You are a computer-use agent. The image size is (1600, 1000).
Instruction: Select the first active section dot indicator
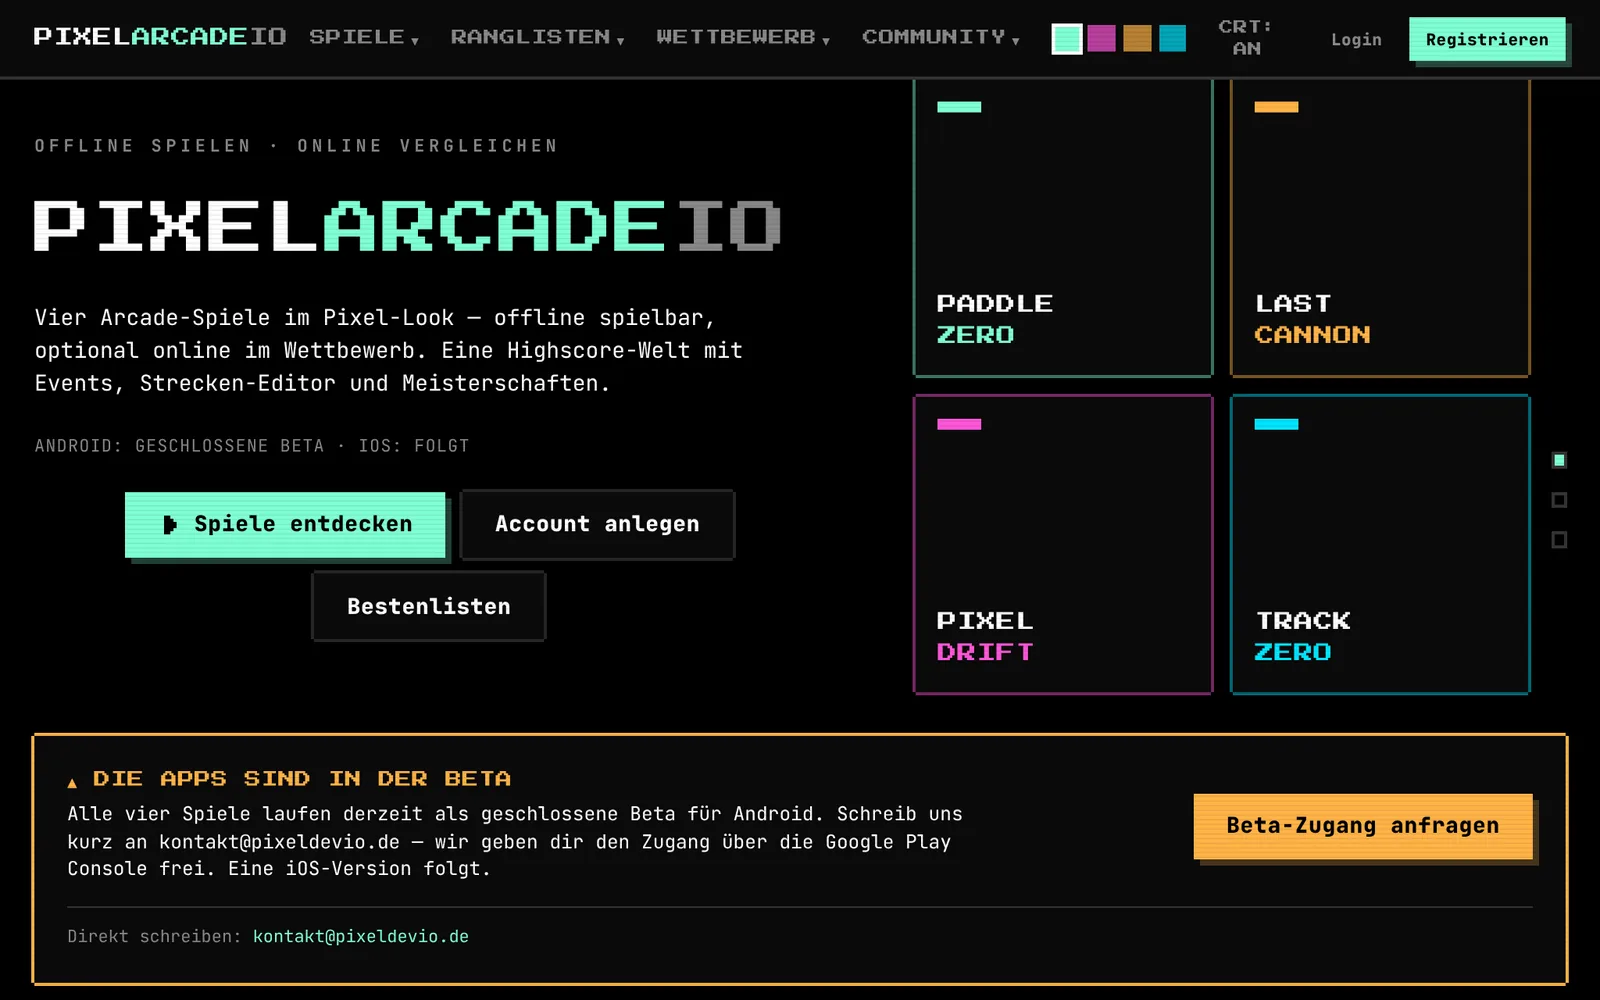pyautogui.click(x=1559, y=460)
